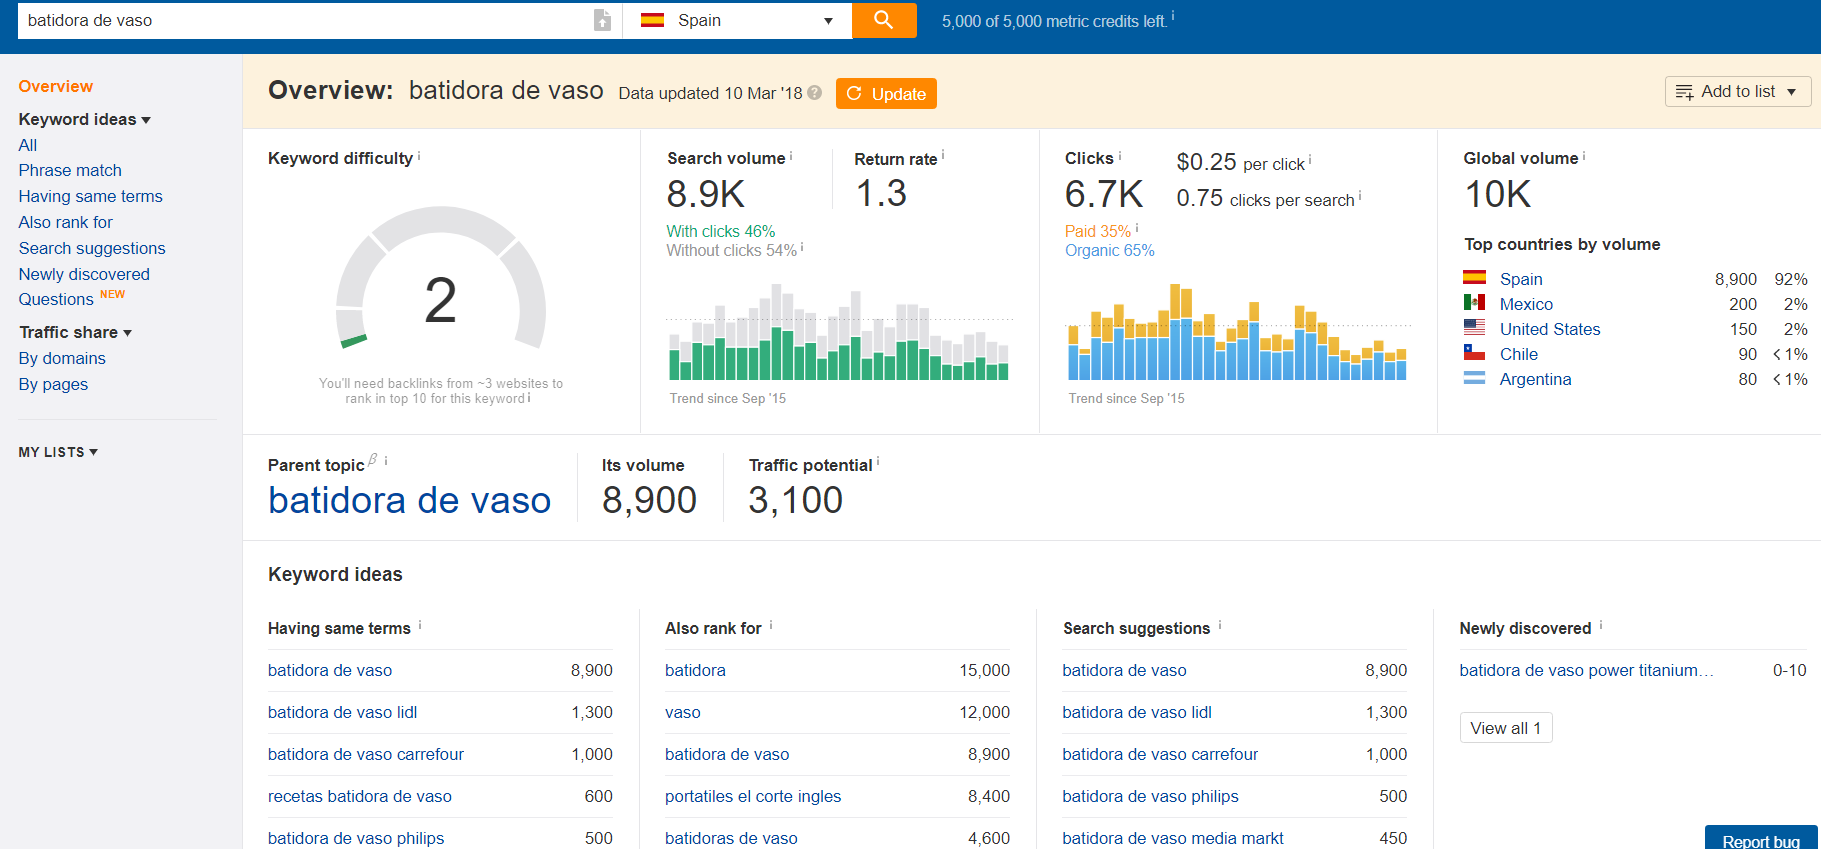The height and width of the screenshot is (849, 1821).
Task: Click the info icon next to Parent topic
Action: 386,461
